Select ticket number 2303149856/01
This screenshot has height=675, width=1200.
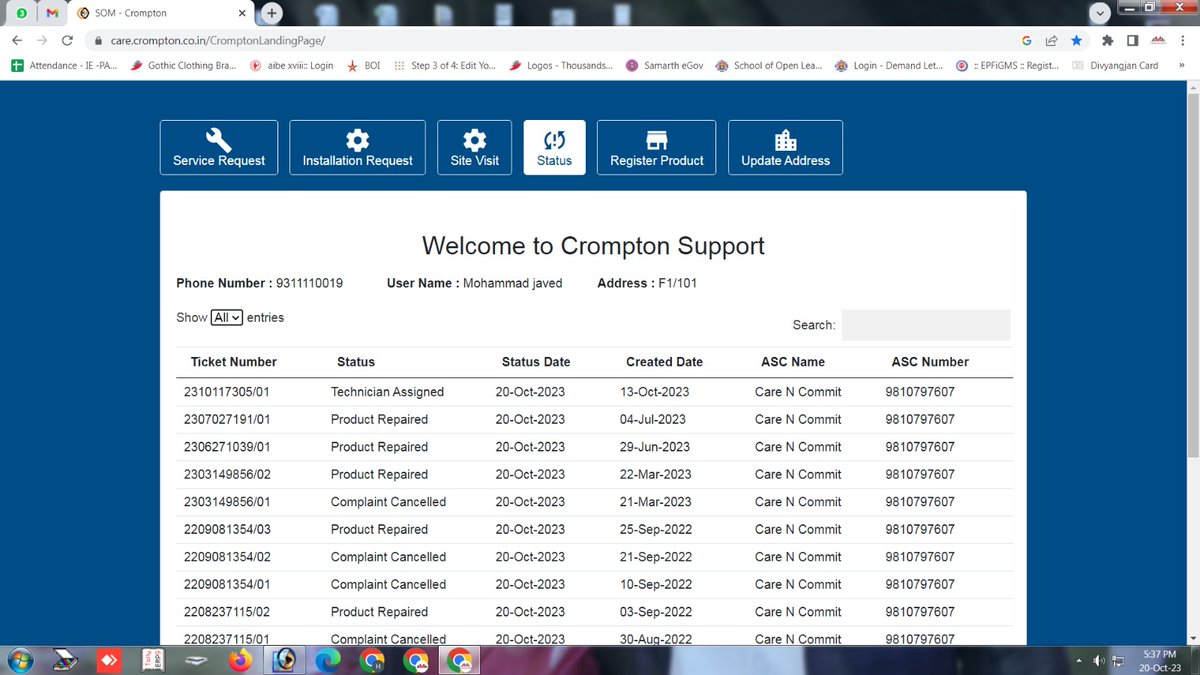pyautogui.click(x=227, y=502)
